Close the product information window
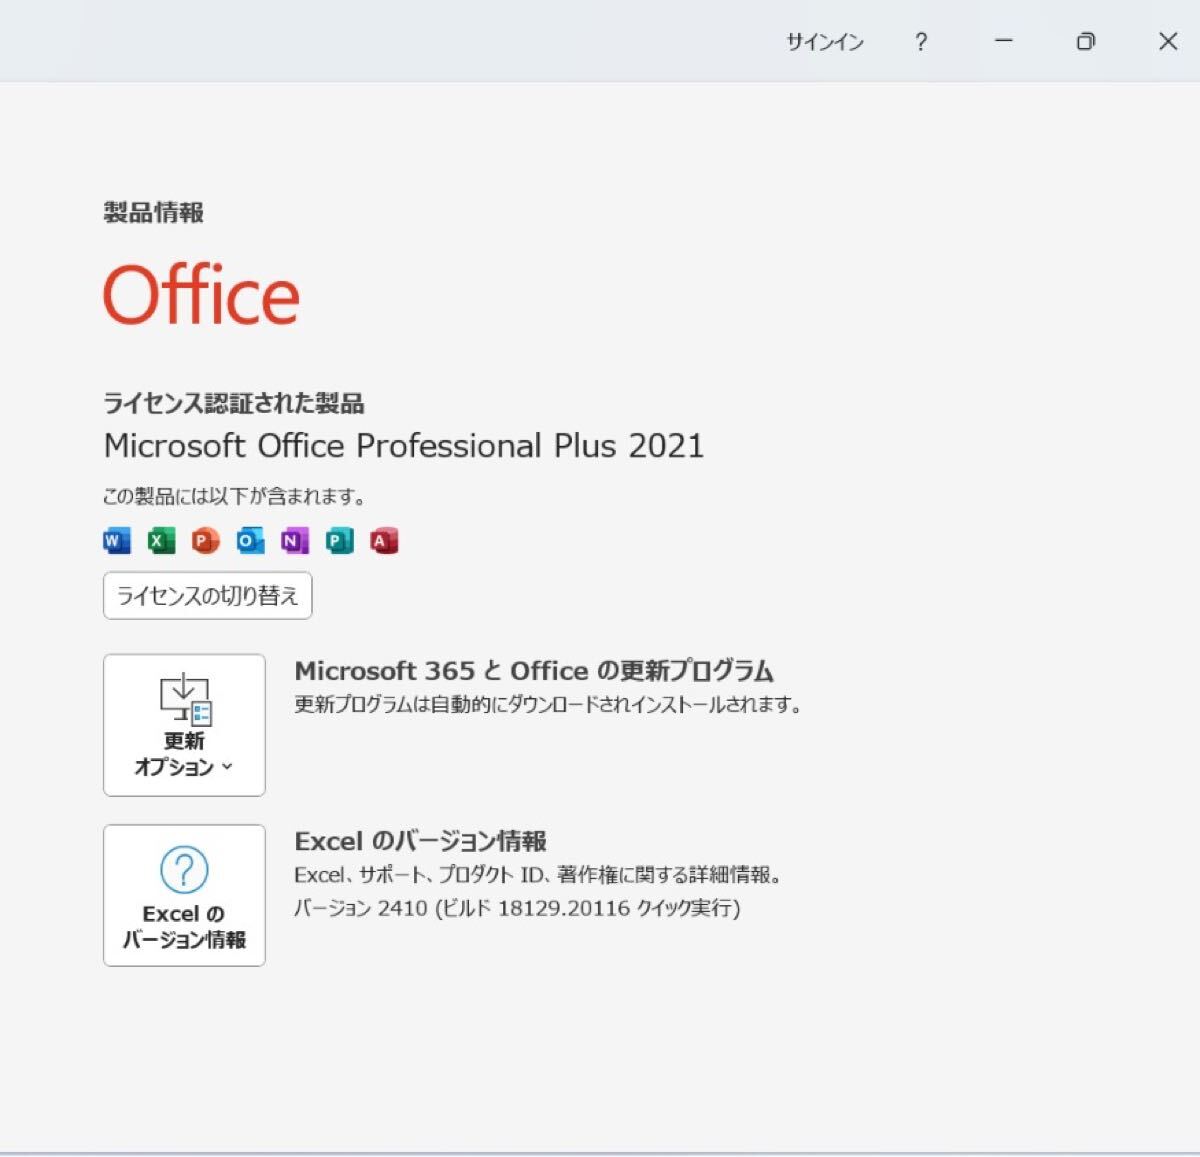The height and width of the screenshot is (1157, 1200). click(x=1168, y=41)
